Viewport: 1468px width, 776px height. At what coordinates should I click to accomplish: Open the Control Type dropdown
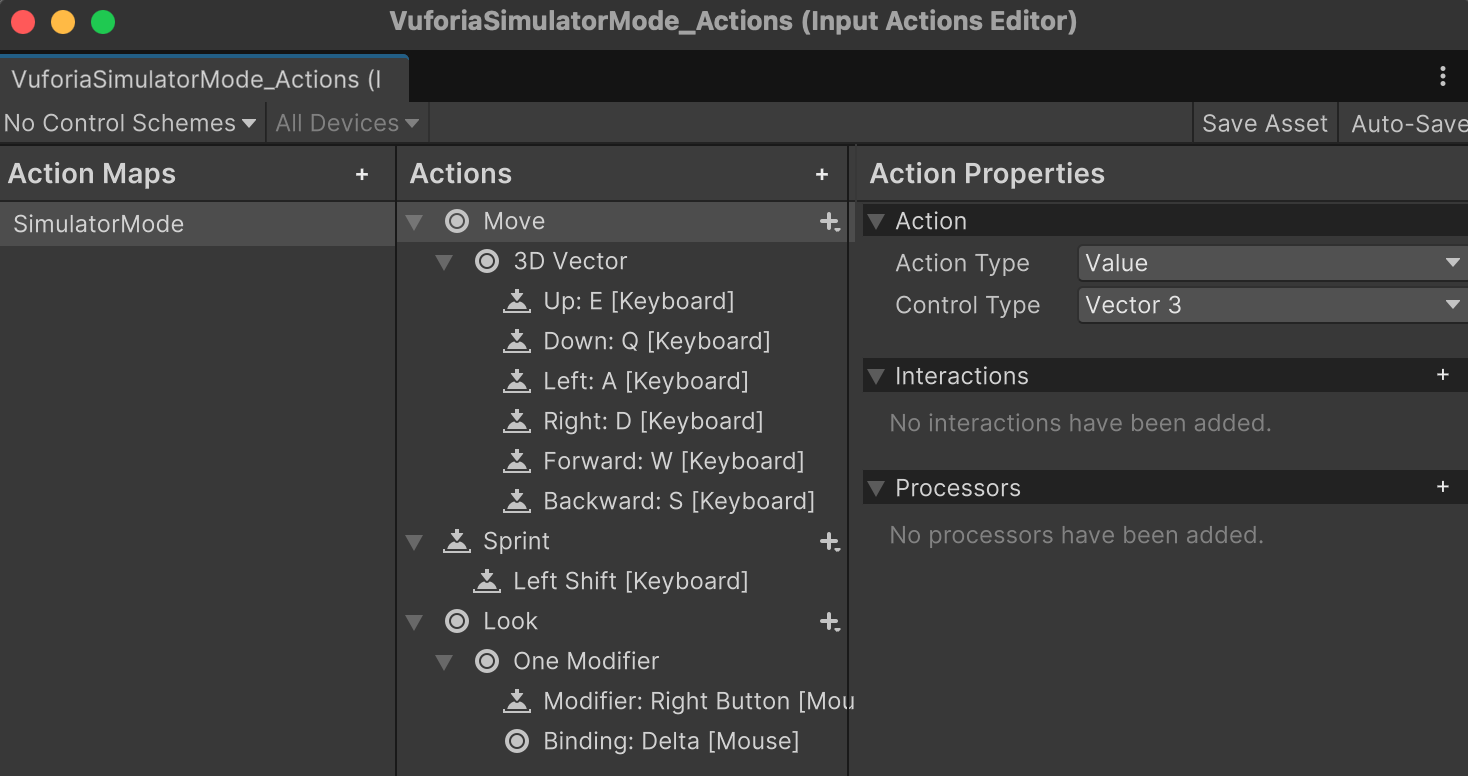pos(1272,305)
